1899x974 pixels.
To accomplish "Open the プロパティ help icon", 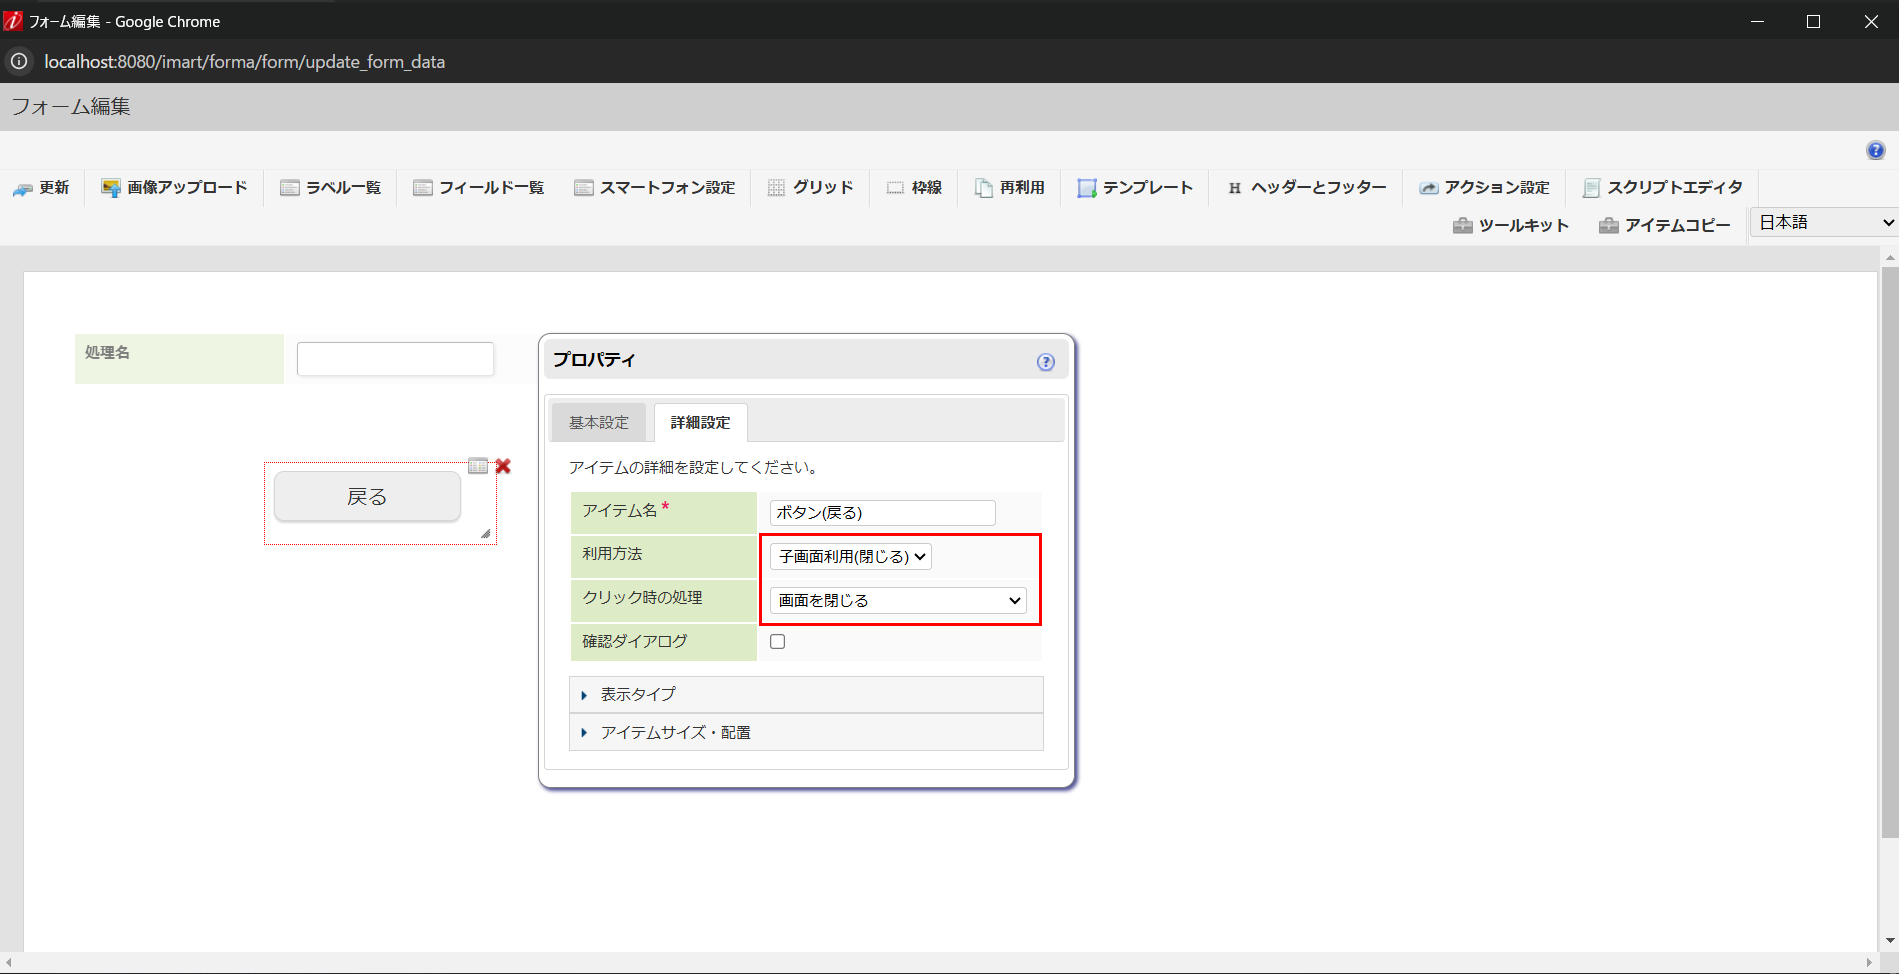I will pos(1045,362).
